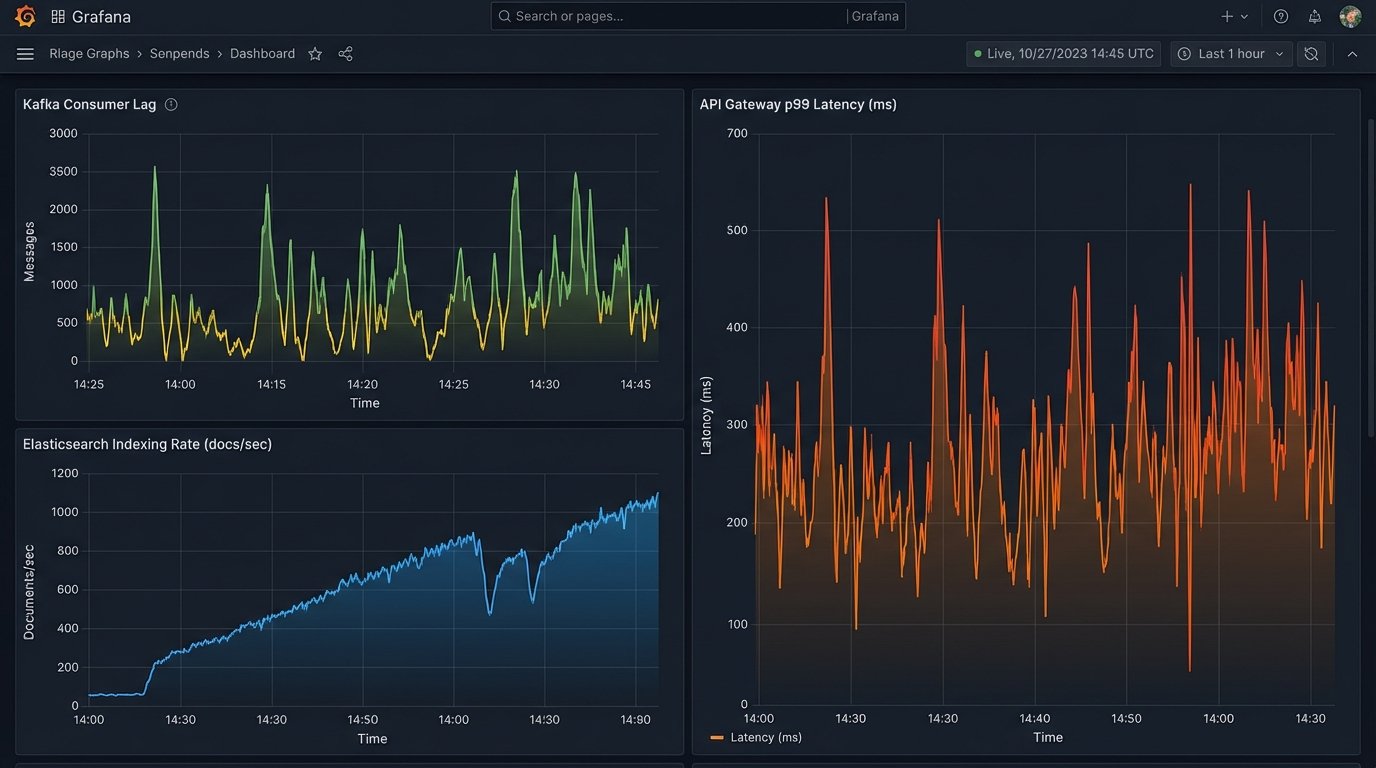This screenshot has width=1376, height=768.
Task: Expand the plus add-new dropdown
Action: tap(1234, 16)
